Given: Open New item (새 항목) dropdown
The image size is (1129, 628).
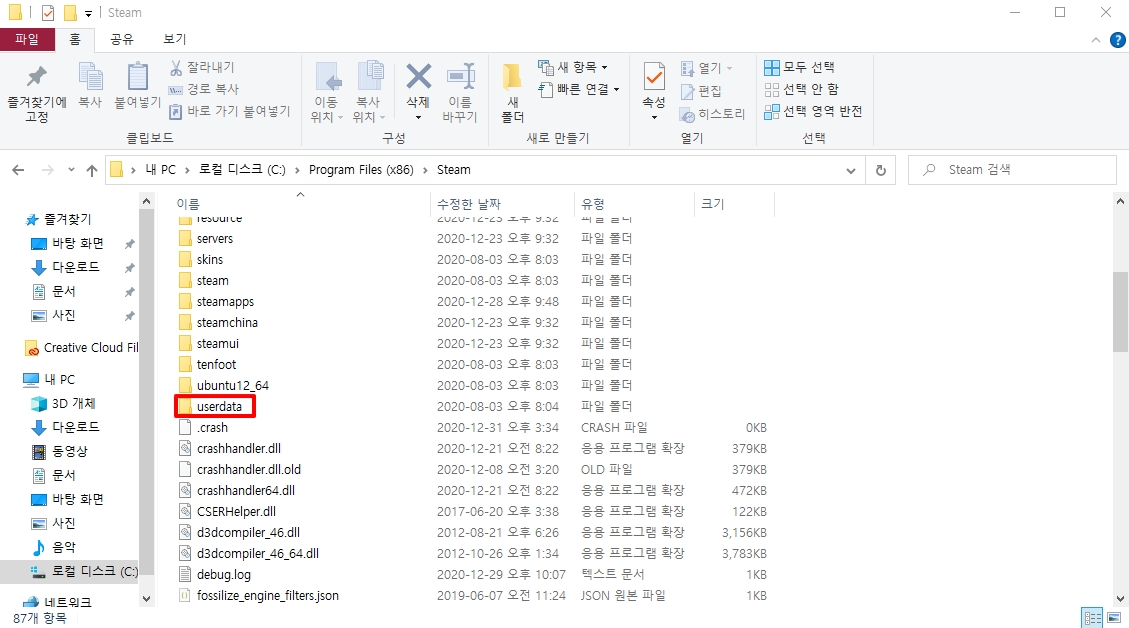Looking at the screenshot, I should pos(573,67).
